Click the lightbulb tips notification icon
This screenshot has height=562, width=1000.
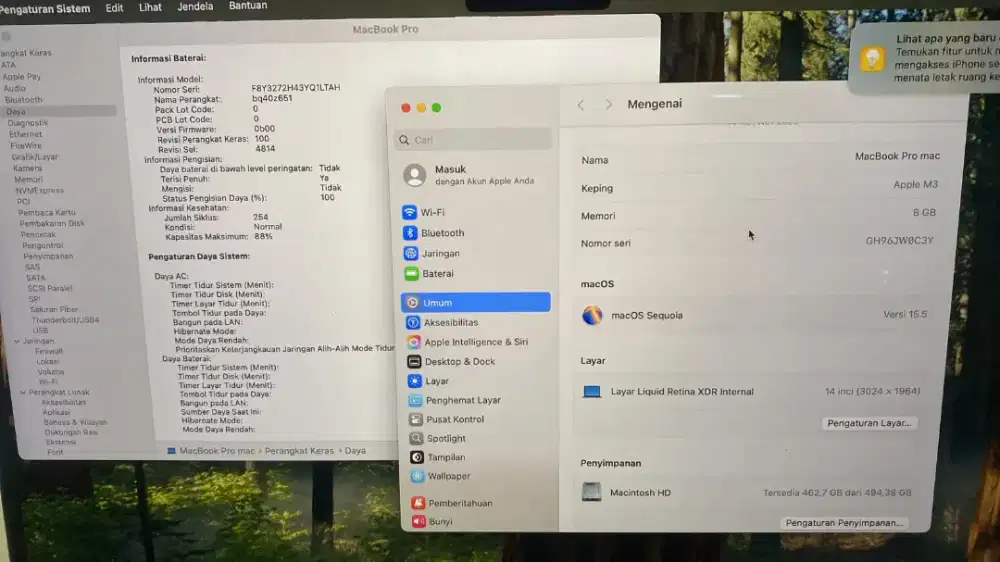pyautogui.click(x=872, y=59)
